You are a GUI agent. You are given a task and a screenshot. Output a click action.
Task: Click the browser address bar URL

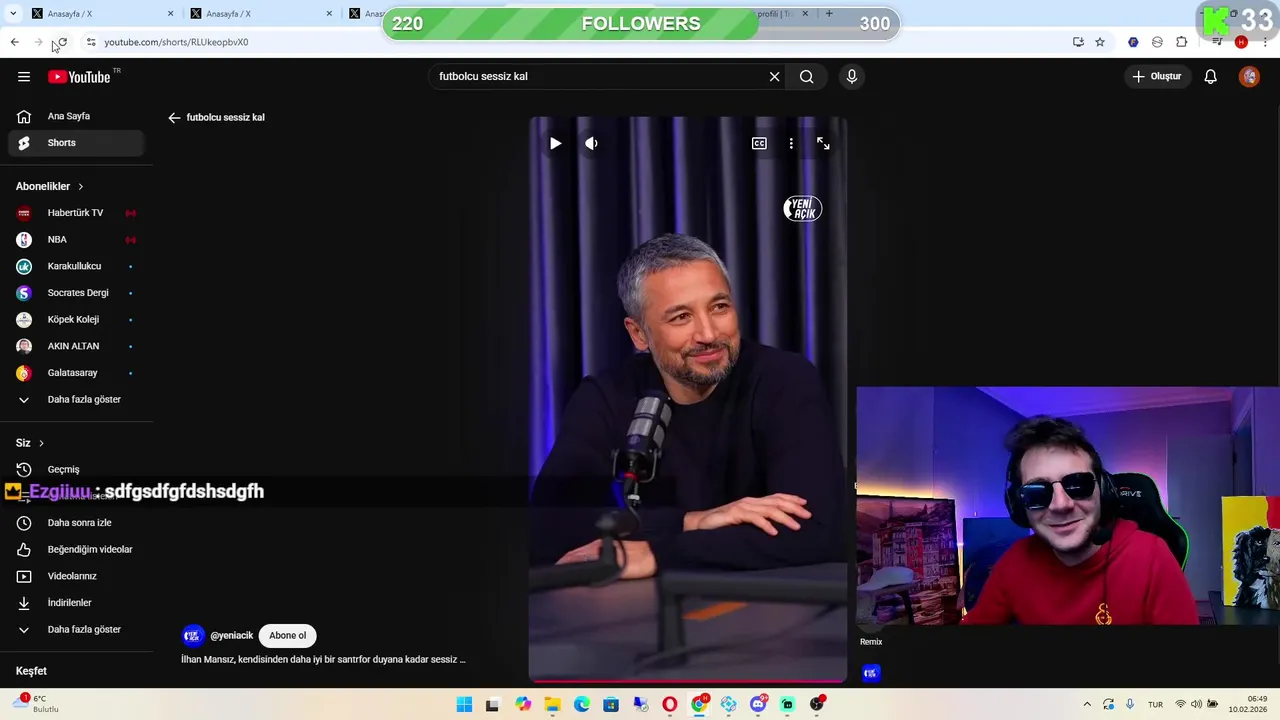coord(176,42)
